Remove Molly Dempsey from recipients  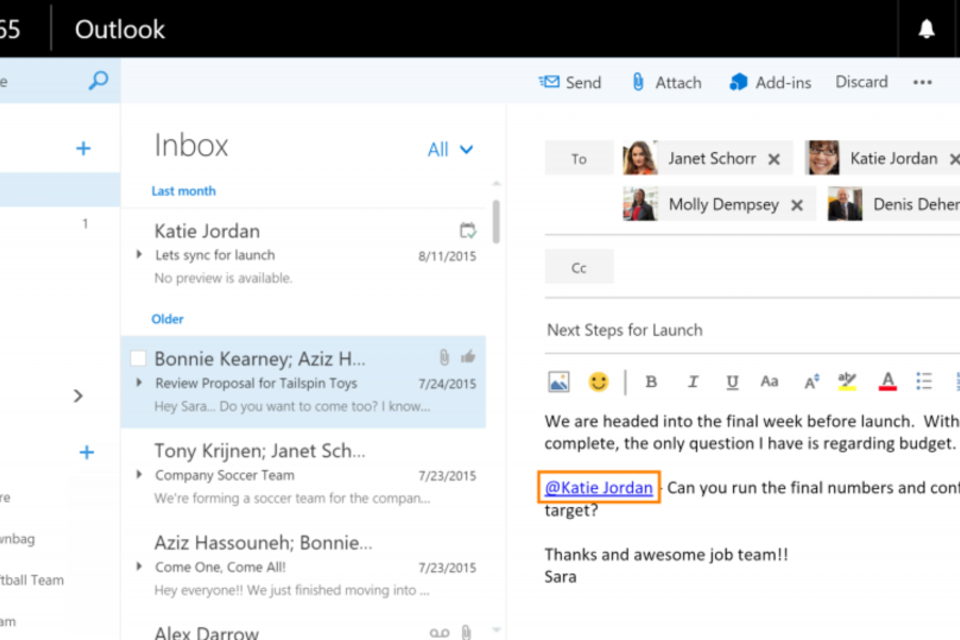pos(797,205)
